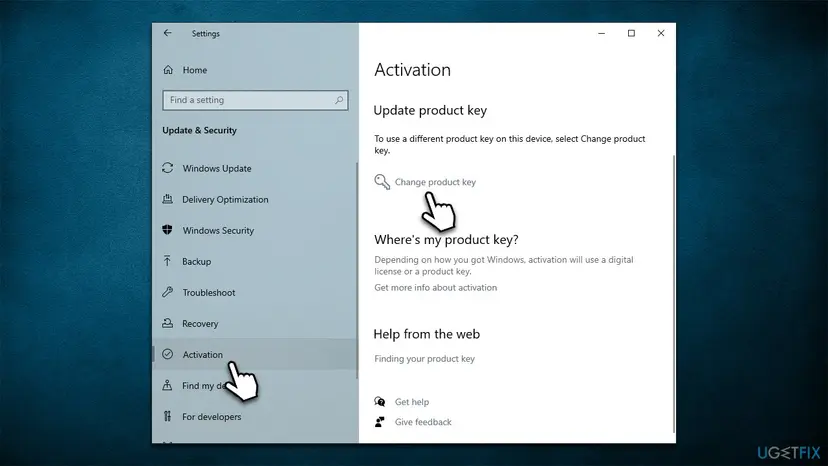Open Get more info about activation link
The image size is (828, 466).
[436, 287]
